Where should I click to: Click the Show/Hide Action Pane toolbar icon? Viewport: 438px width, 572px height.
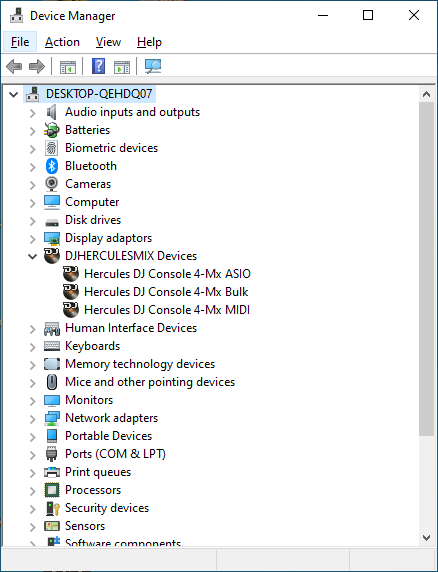click(x=122, y=67)
